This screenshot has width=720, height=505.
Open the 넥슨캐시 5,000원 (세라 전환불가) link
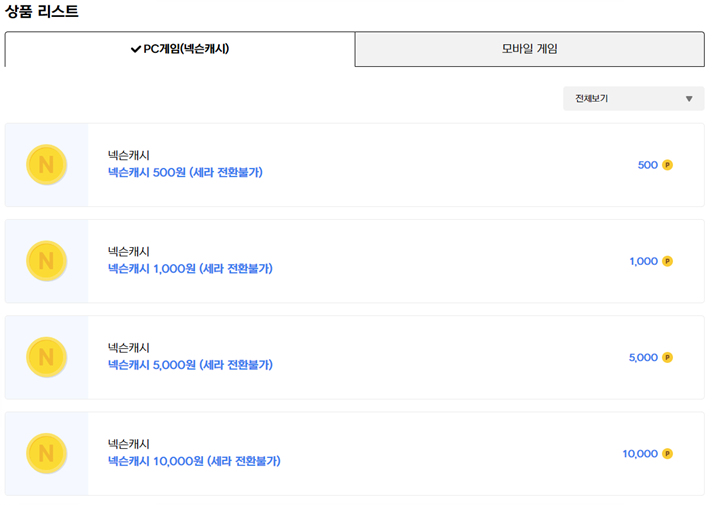pyautogui.click(x=190, y=364)
